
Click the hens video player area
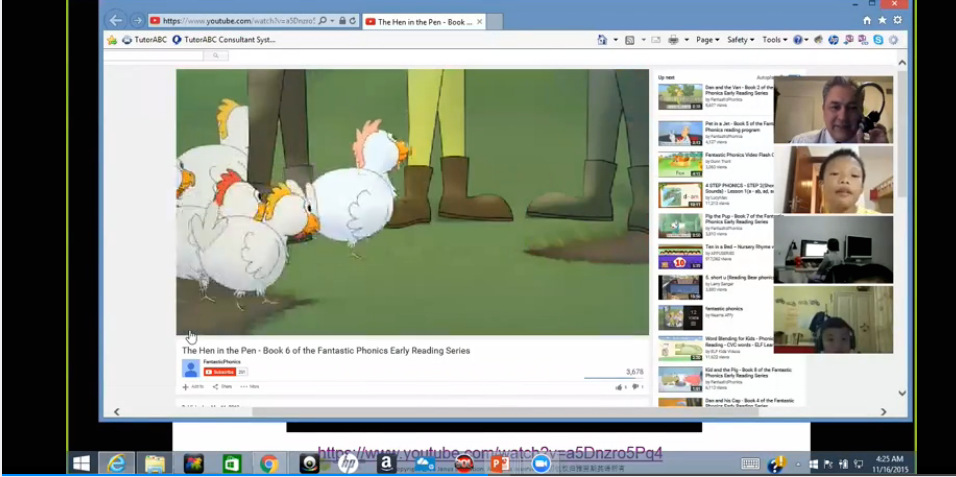(413, 202)
